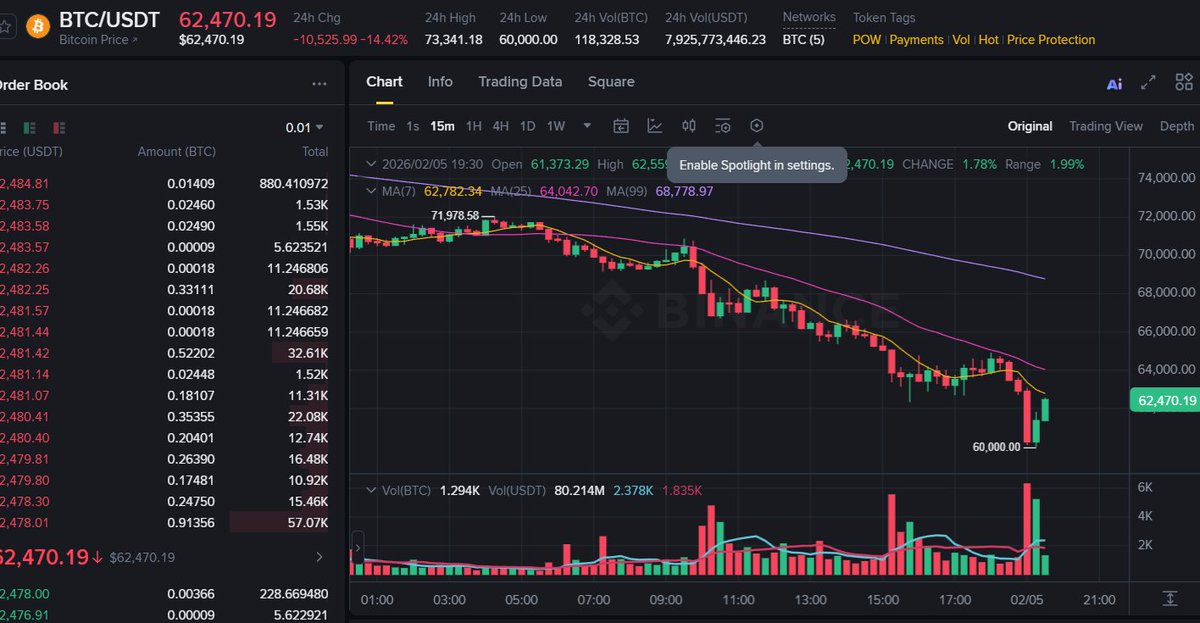Select the Original chart view
The width and height of the screenshot is (1200, 623).
tap(1030, 126)
